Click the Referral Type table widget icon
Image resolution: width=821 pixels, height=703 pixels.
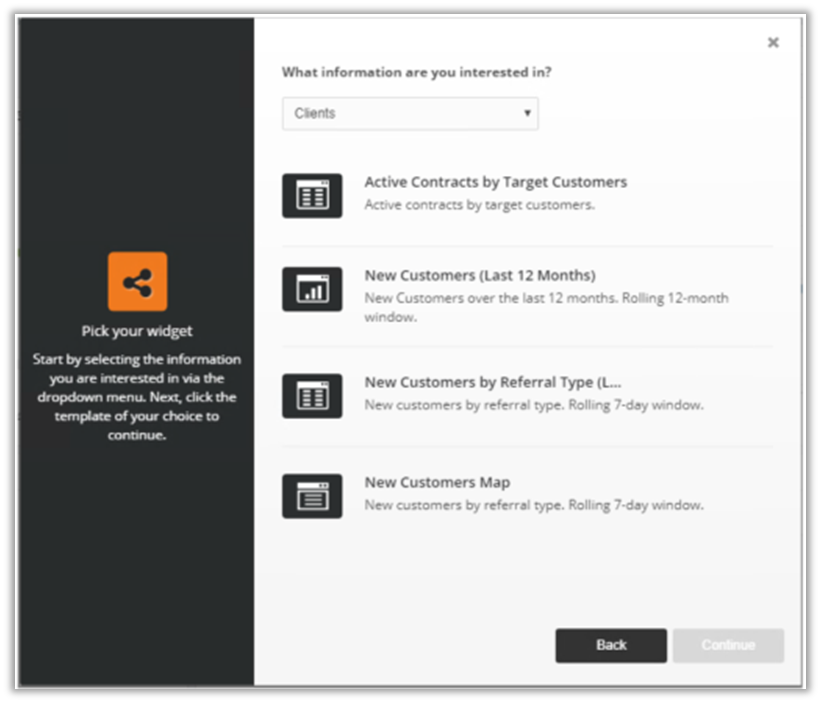312,396
